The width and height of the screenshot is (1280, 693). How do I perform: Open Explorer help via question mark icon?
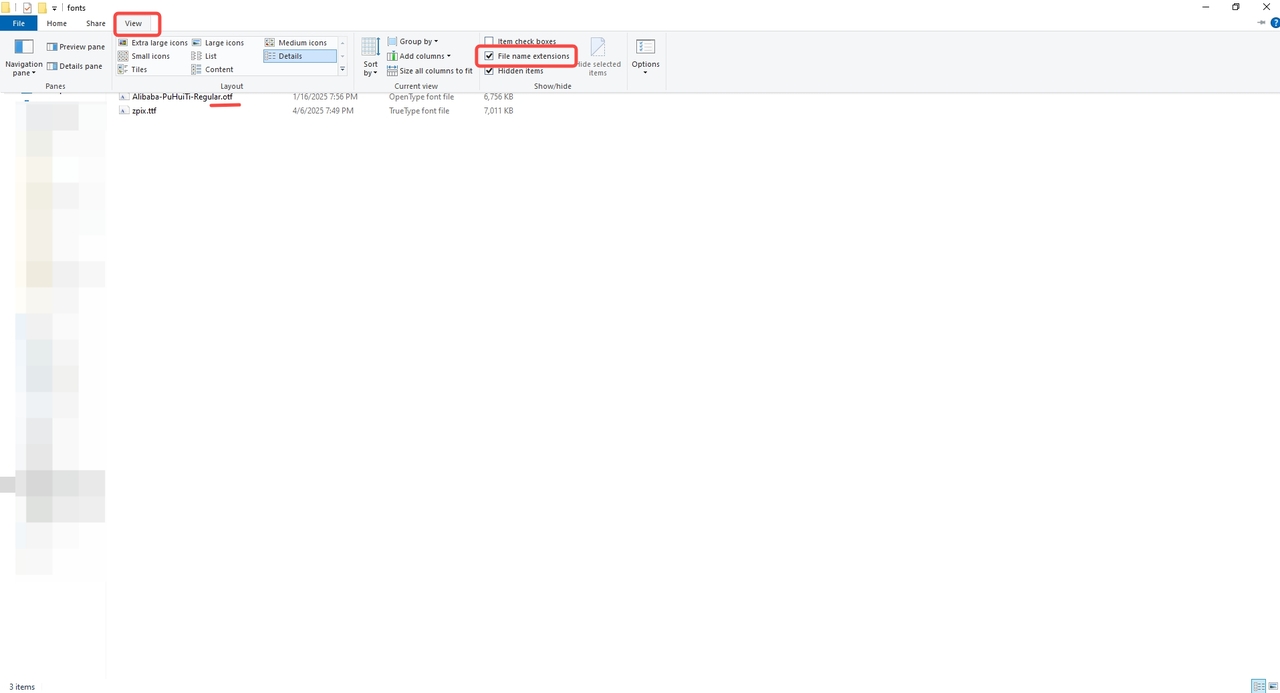(x=1274, y=22)
